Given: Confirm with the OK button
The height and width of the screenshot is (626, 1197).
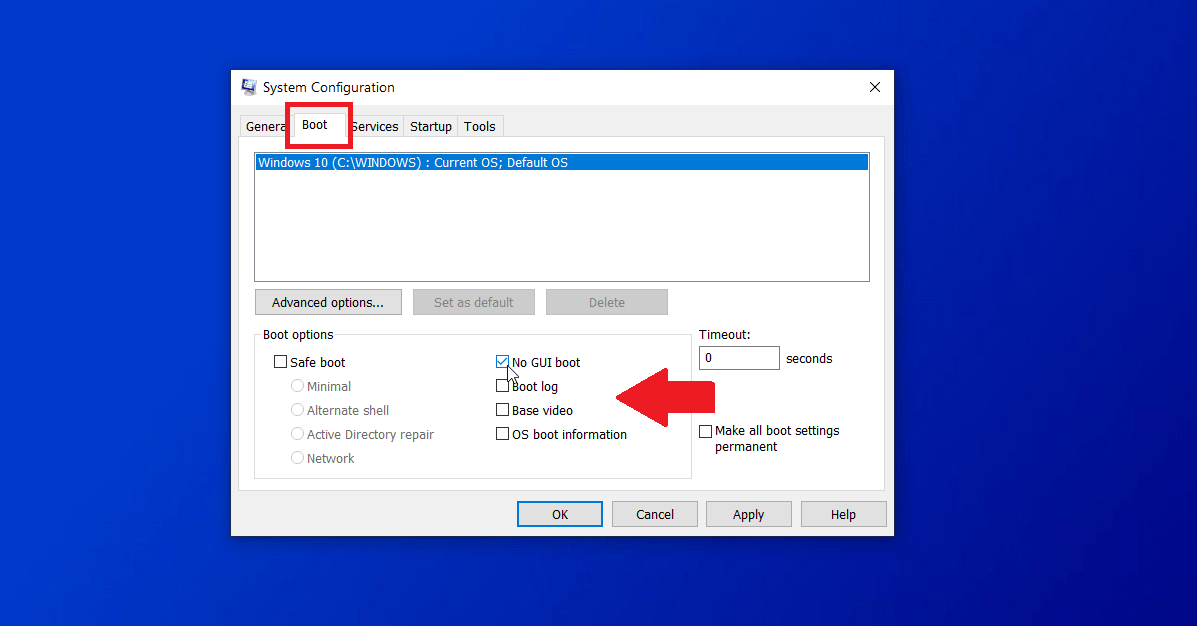Looking at the screenshot, I should pyautogui.click(x=560, y=515).
